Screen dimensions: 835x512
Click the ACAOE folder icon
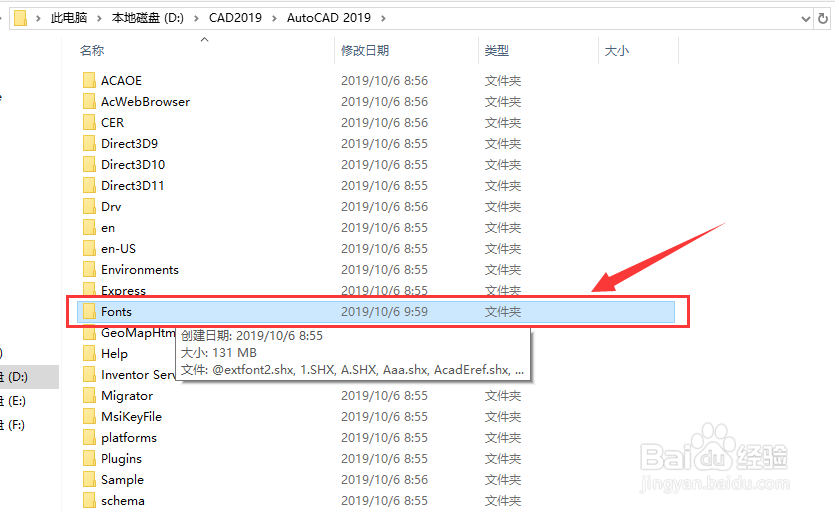[89, 80]
